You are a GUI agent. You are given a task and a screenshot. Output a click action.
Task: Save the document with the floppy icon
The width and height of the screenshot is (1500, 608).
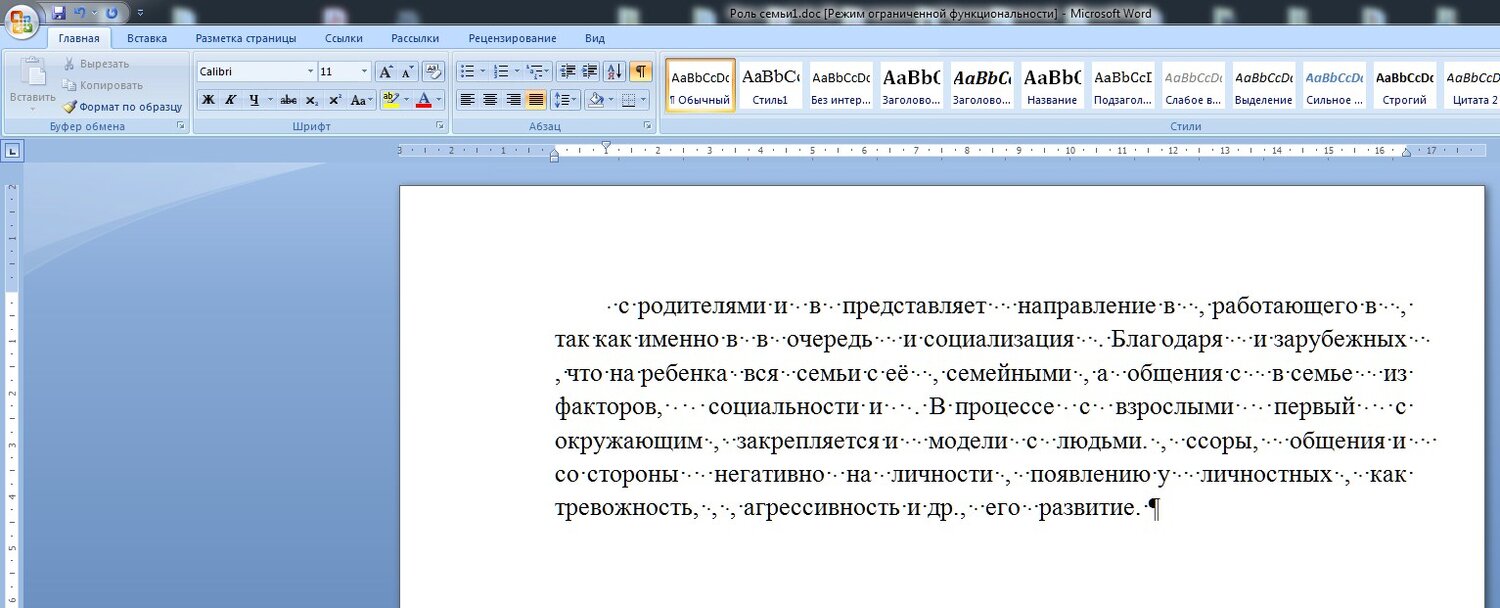(59, 13)
